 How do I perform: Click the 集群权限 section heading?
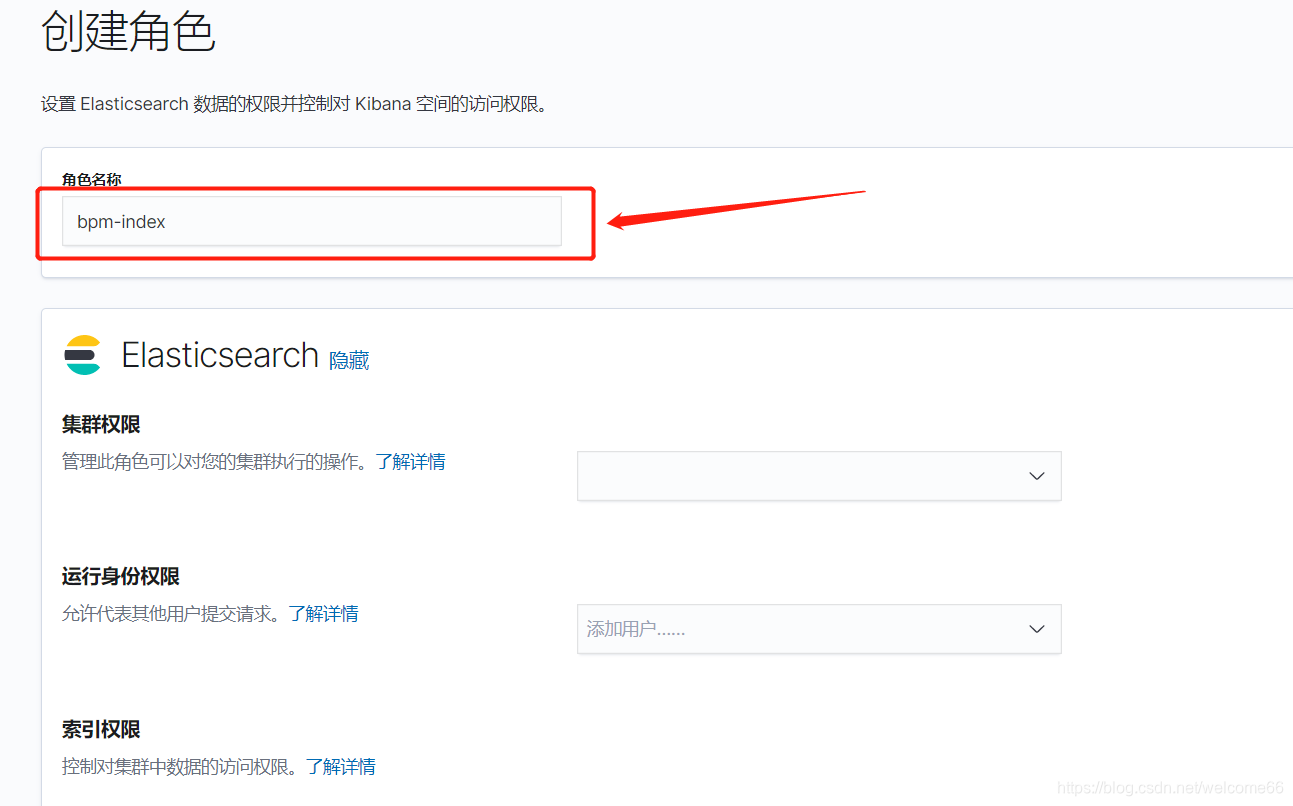[x=101, y=424]
